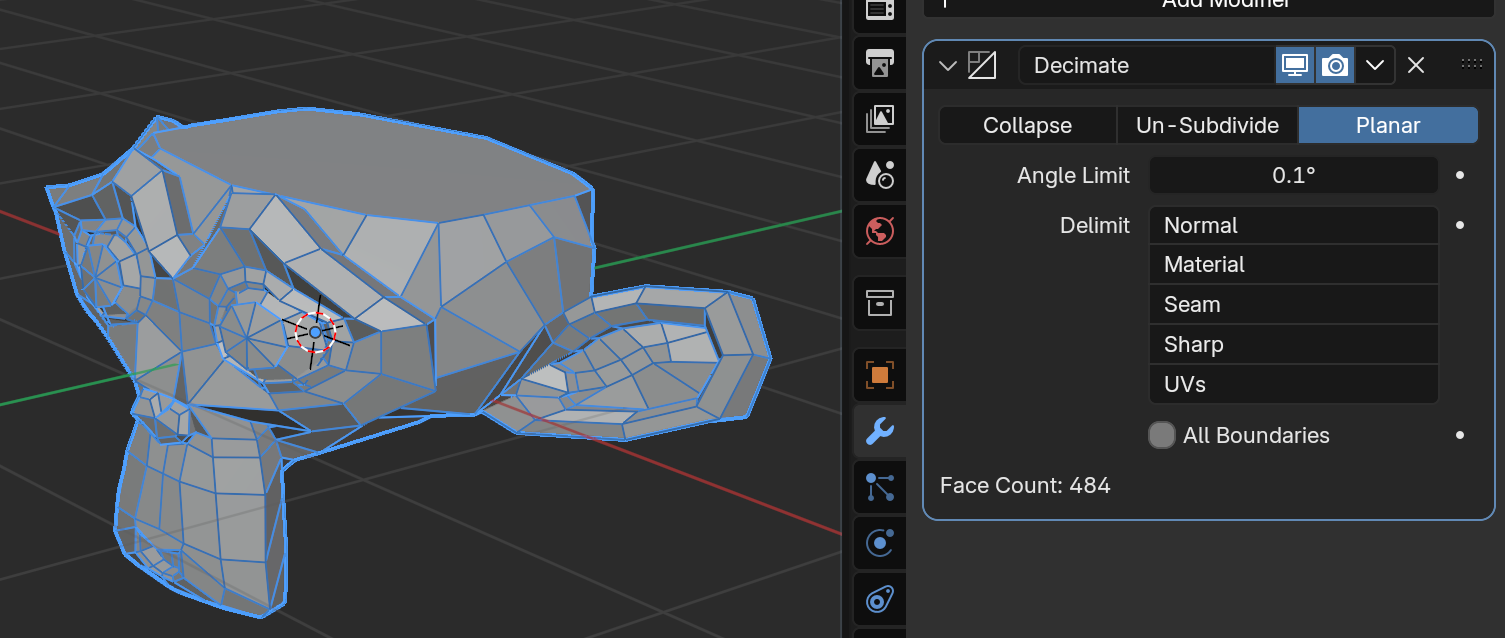Switch Decimate mode to Collapse
The width and height of the screenshot is (1505, 638).
[1027, 125]
